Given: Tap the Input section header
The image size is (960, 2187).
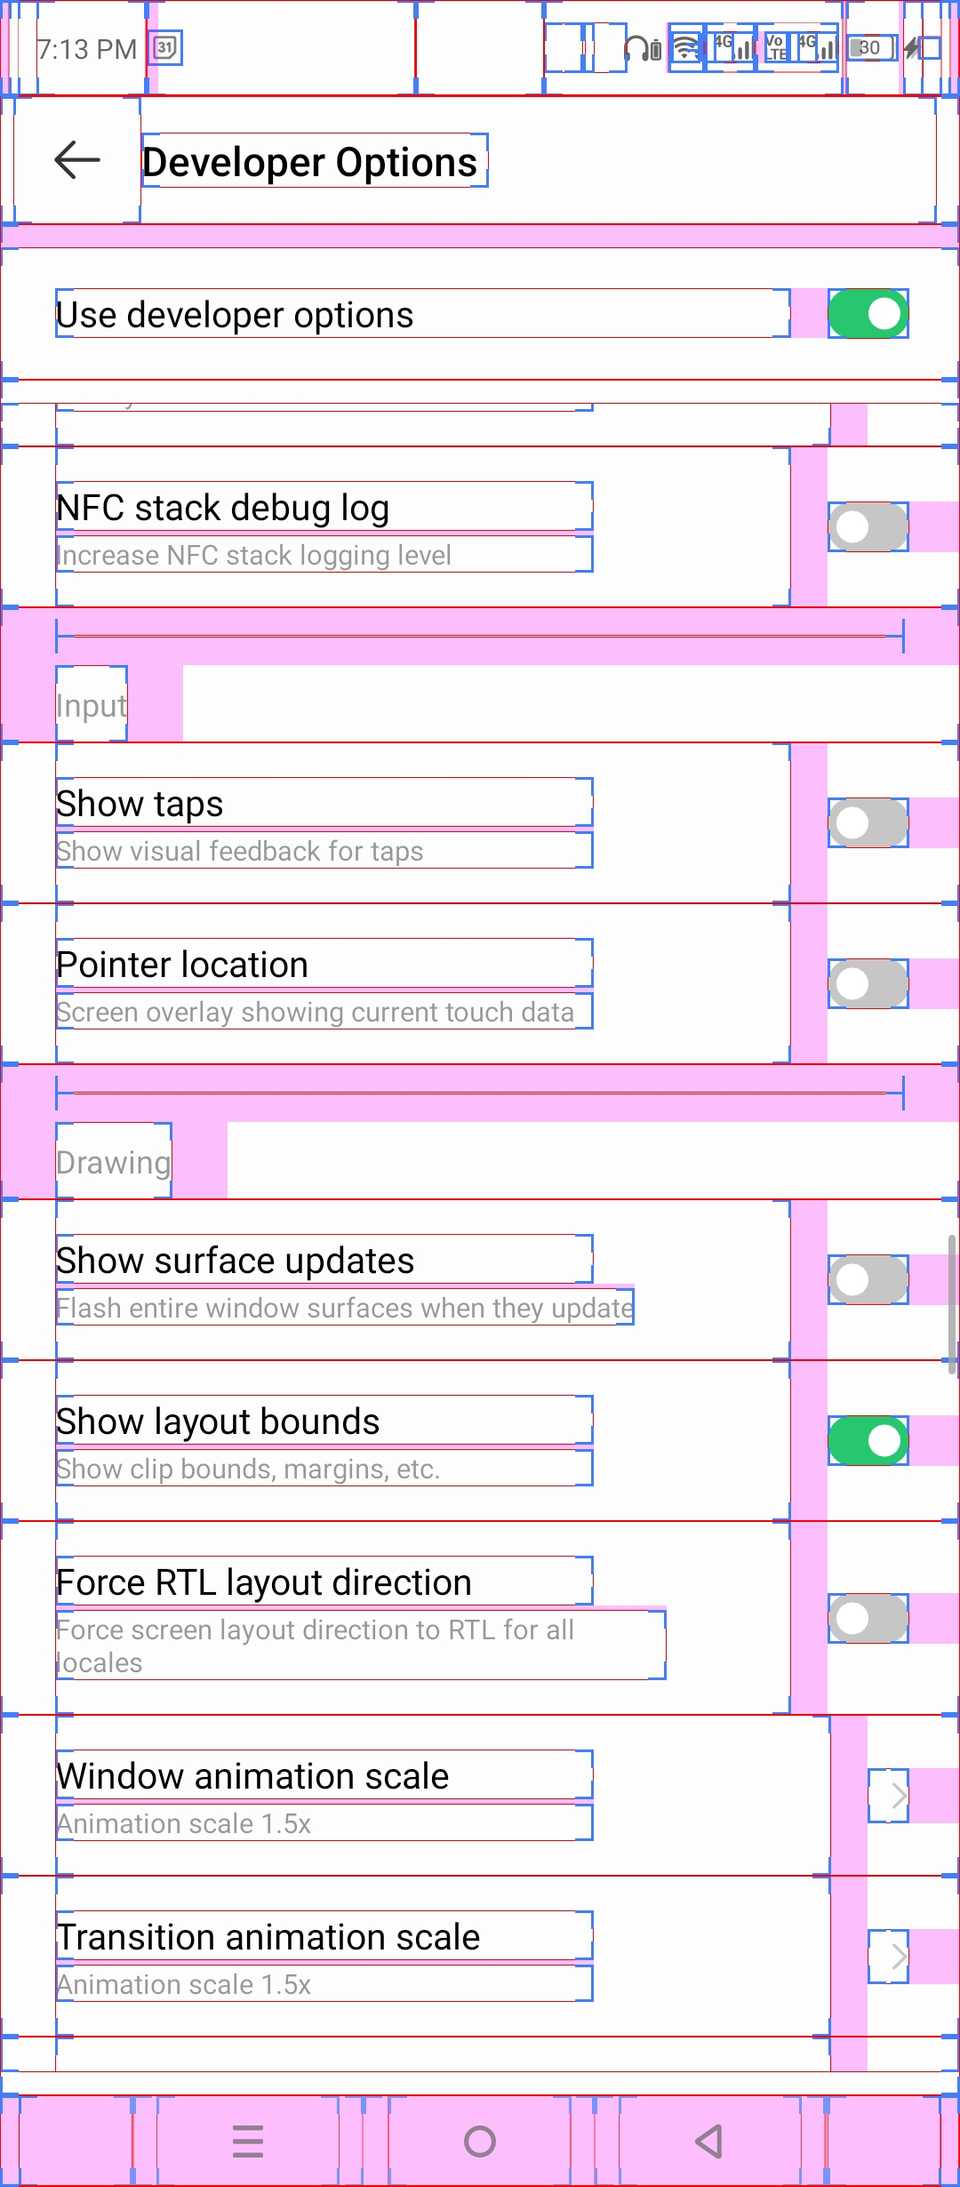Looking at the screenshot, I should 91,705.
